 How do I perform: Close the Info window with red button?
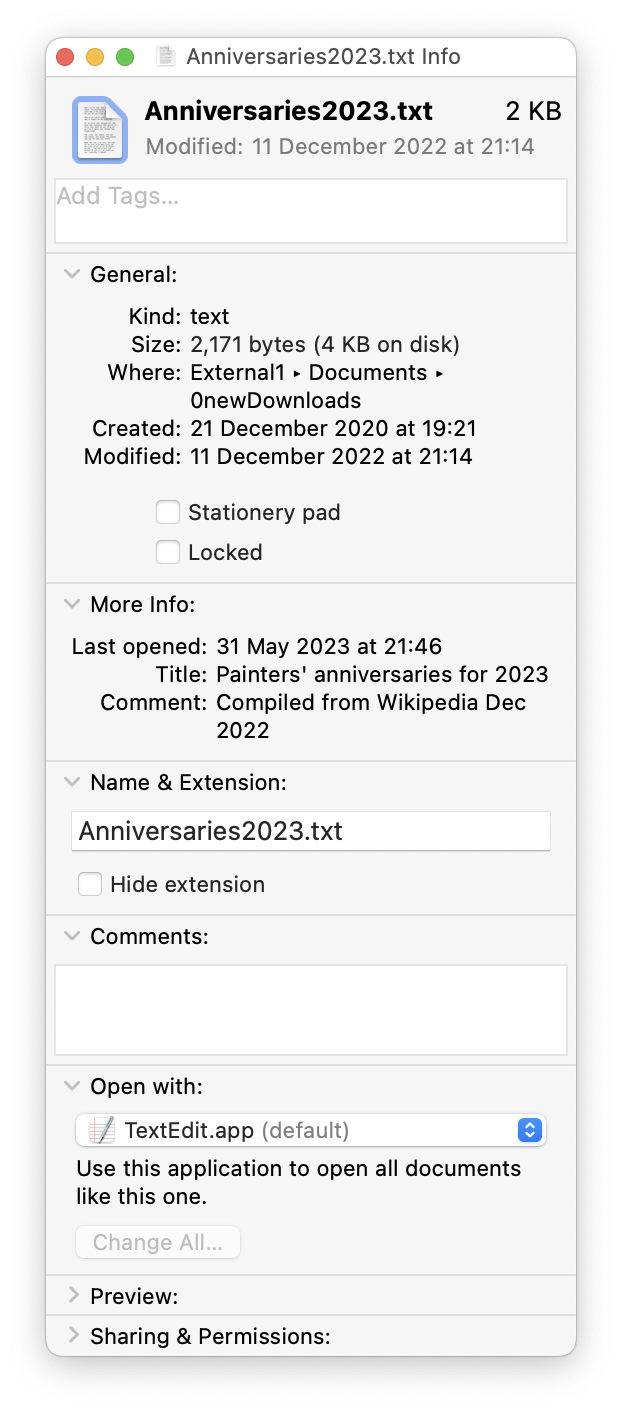(65, 57)
